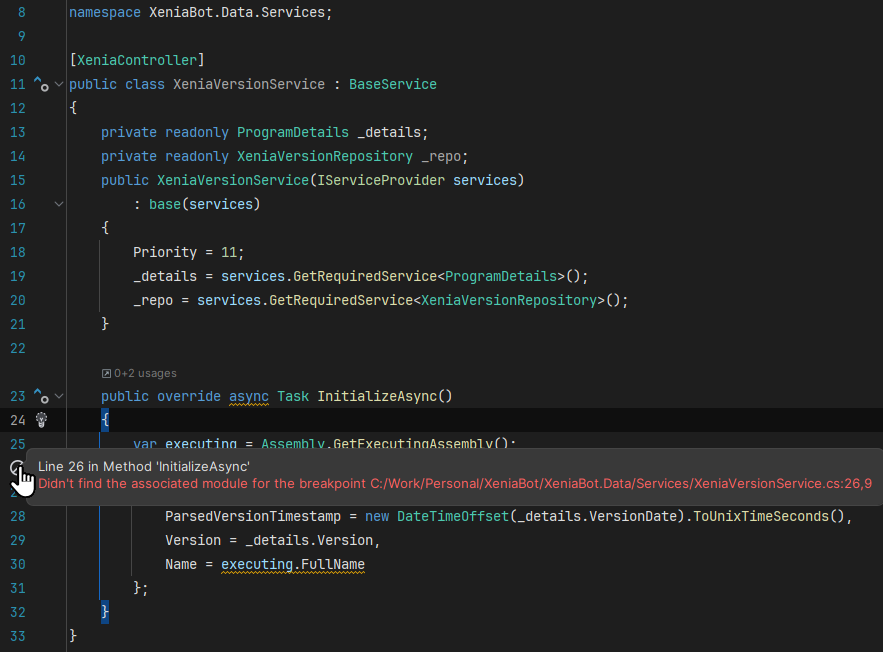Click the inheritance gutter icon on line 11
Image resolution: width=883 pixels, height=652 pixels.
(40, 85)
